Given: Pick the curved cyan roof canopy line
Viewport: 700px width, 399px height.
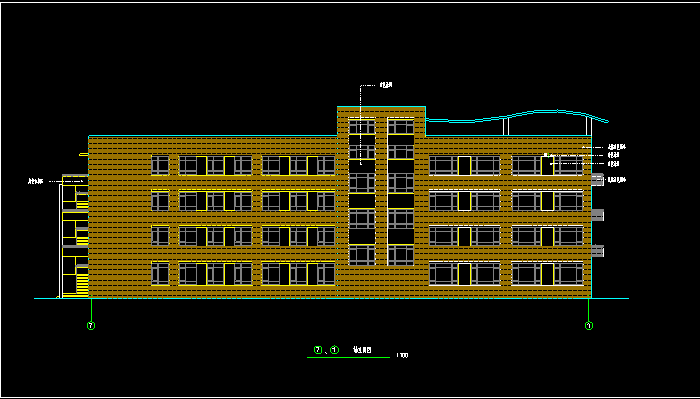Looking at the screenshot, I should tap(517, 116).
